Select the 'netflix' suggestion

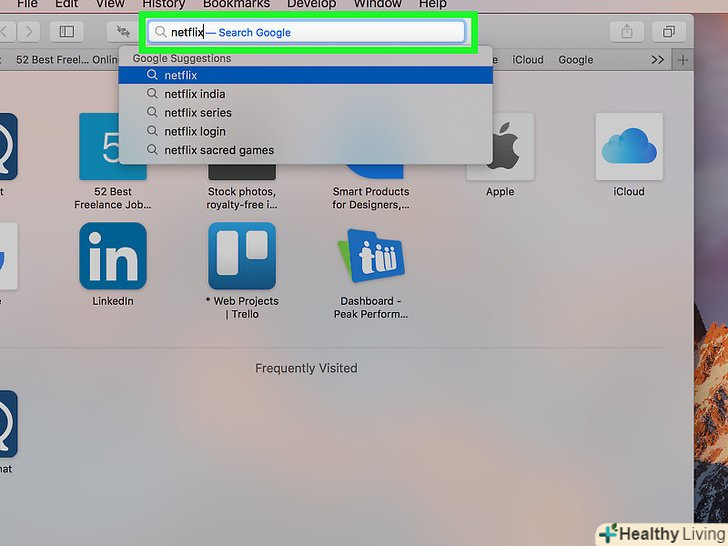[x=306, y=75]
